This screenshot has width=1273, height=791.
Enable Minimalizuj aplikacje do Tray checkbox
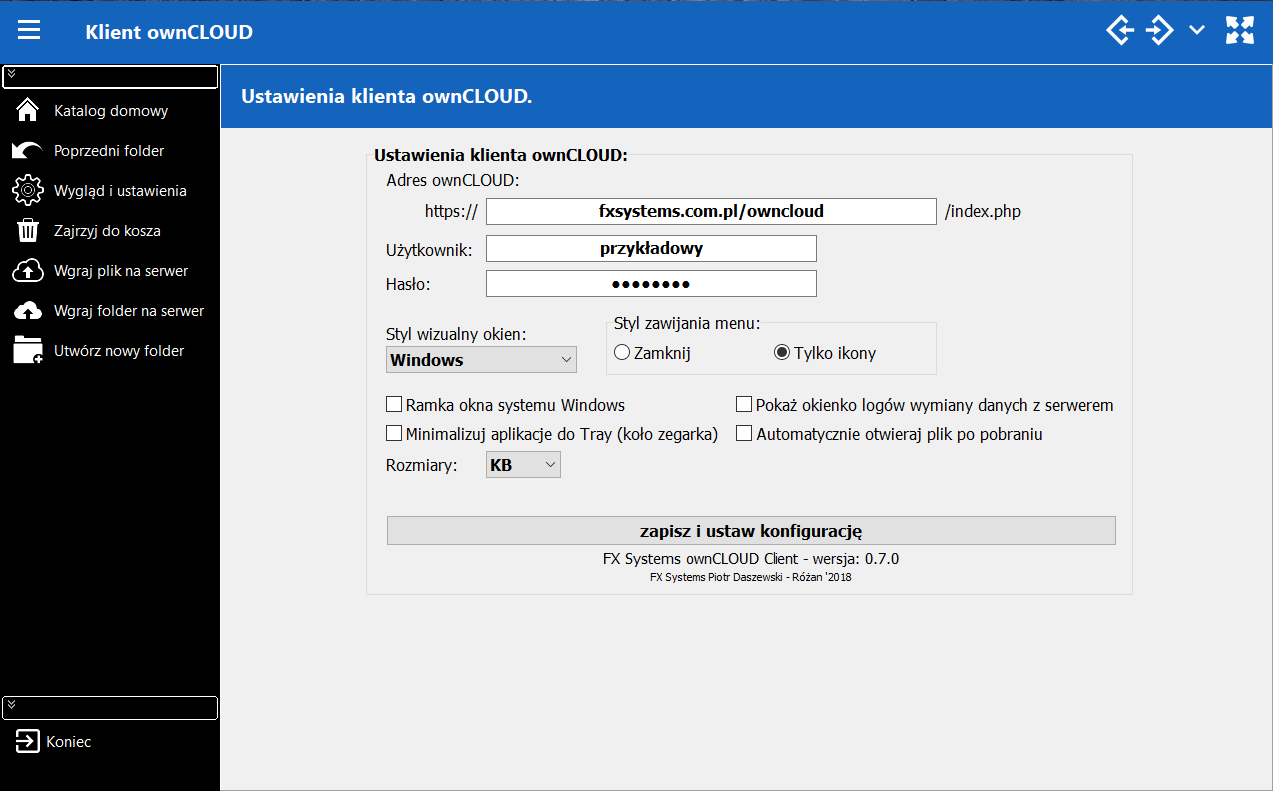[394, 434]
